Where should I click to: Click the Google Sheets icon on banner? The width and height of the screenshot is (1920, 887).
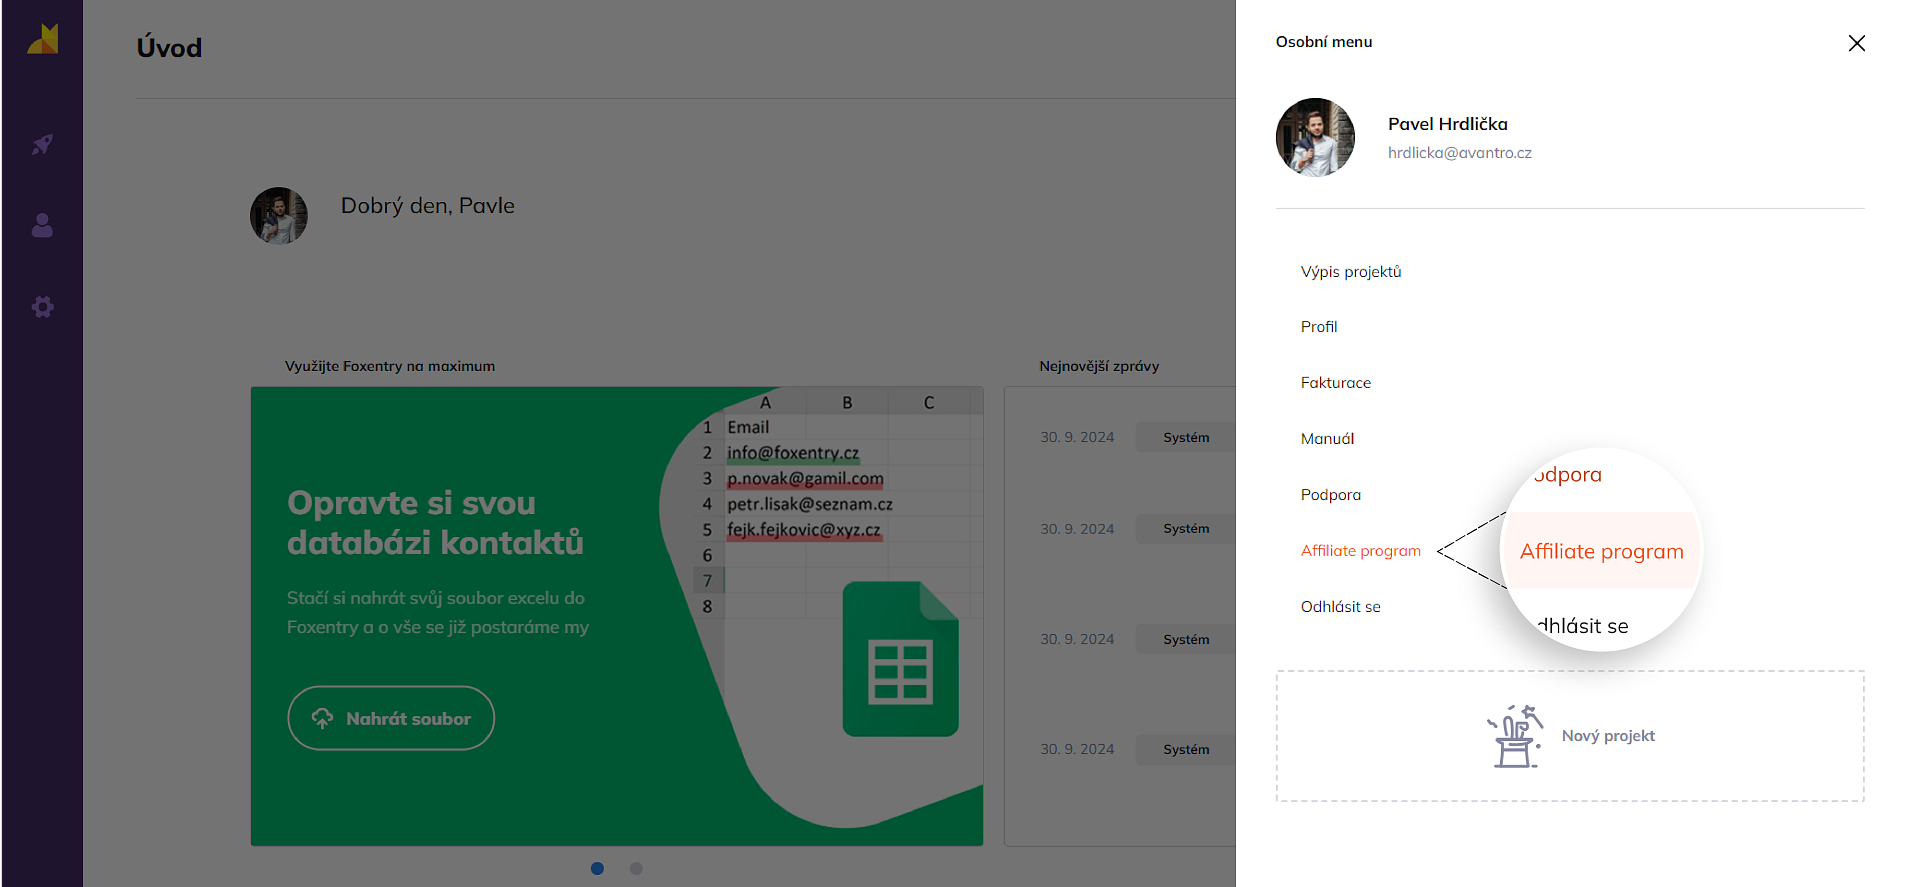click(x=900, y=660)
